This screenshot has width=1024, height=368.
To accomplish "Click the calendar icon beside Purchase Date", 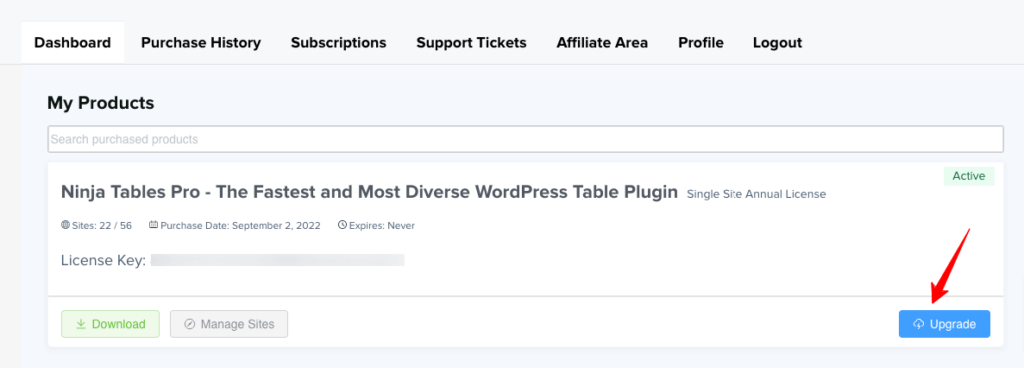I will coord(153,225).
